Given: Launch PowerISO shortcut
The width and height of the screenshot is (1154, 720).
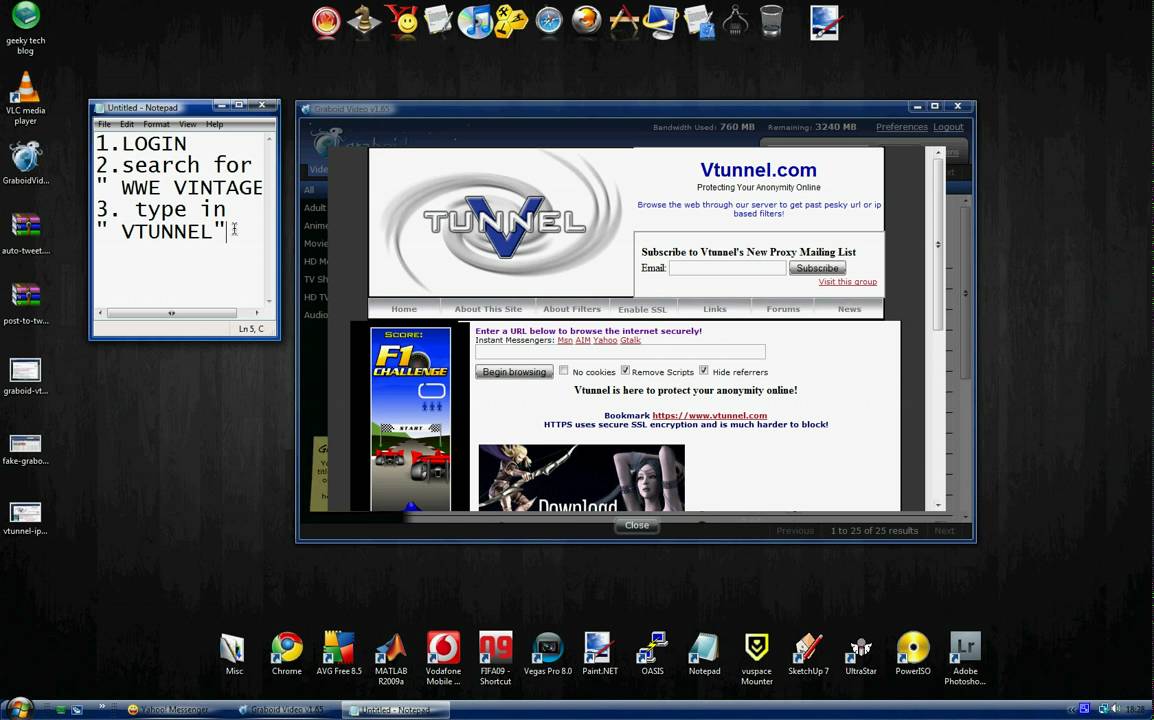Looking at the screenshot, I should [913, 654].
